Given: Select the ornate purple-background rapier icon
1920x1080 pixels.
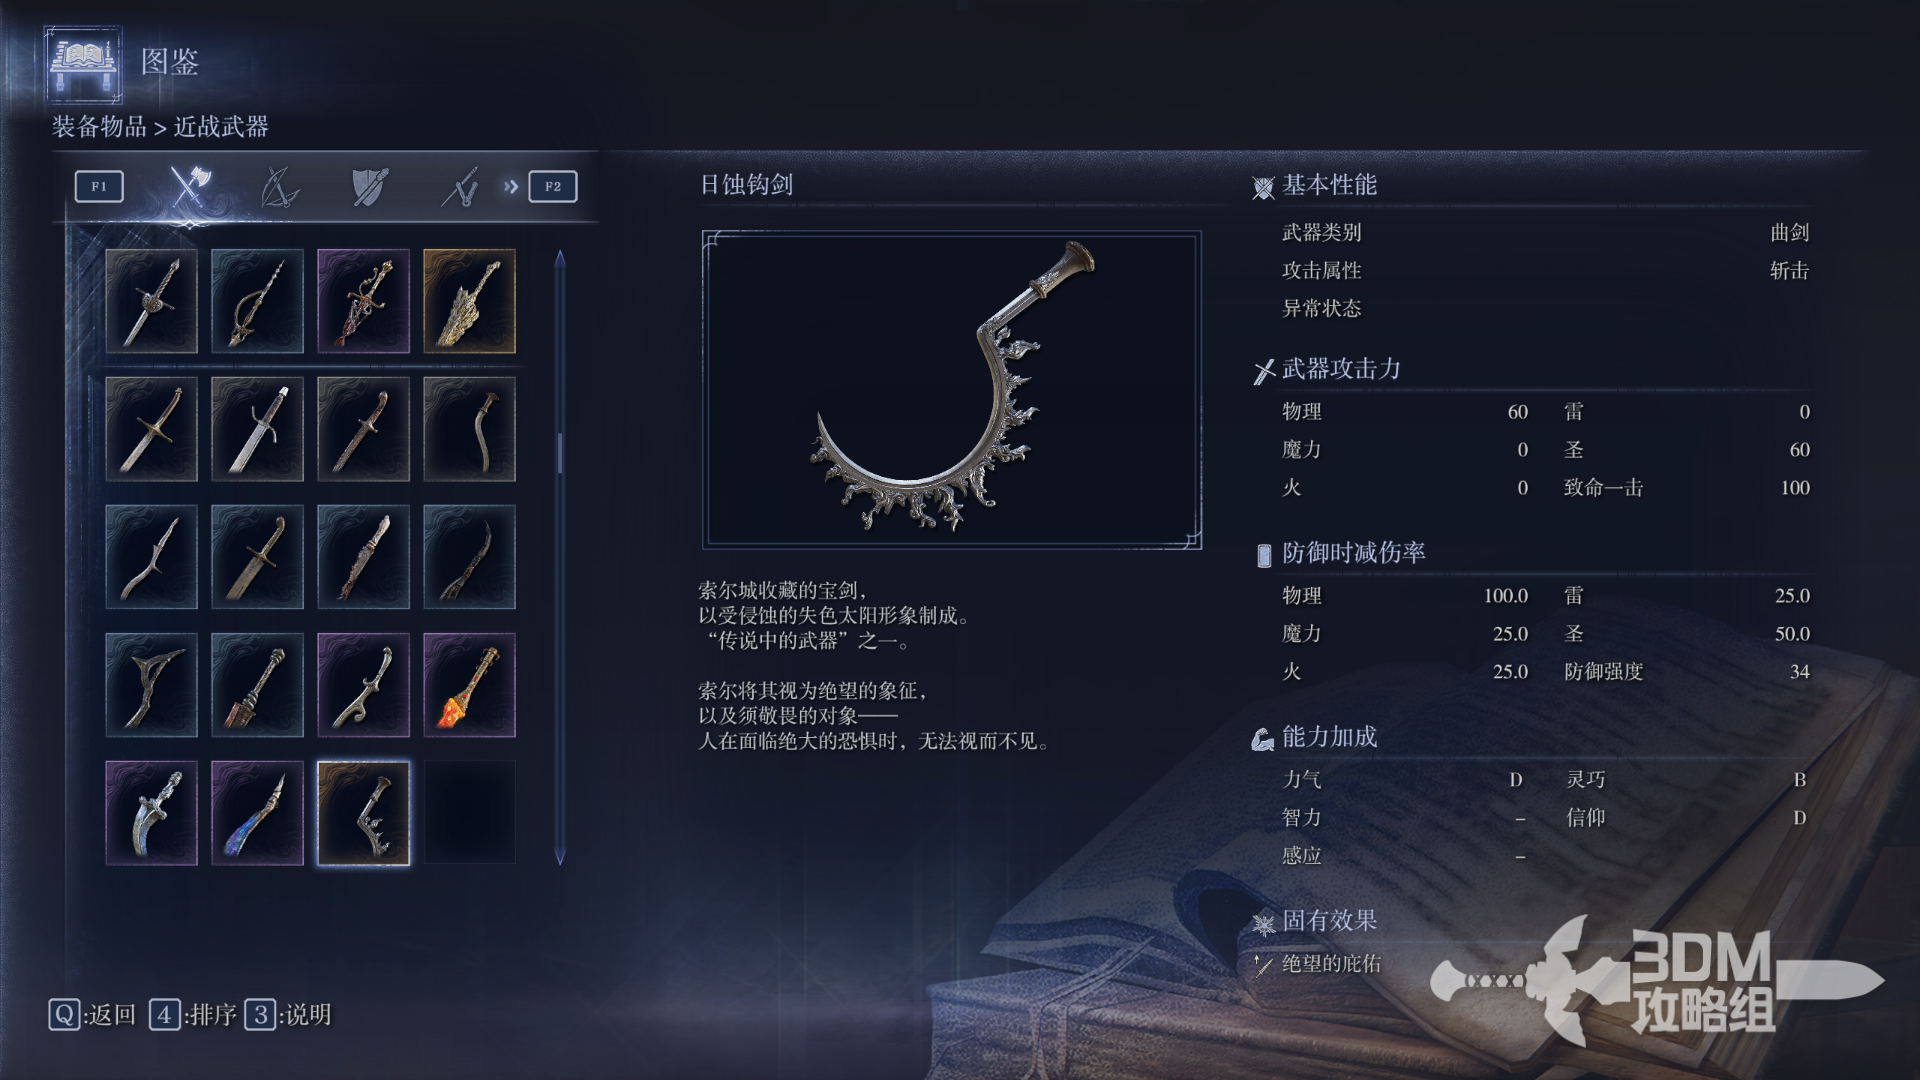Looking at the screenshot, I should point(363,301).
